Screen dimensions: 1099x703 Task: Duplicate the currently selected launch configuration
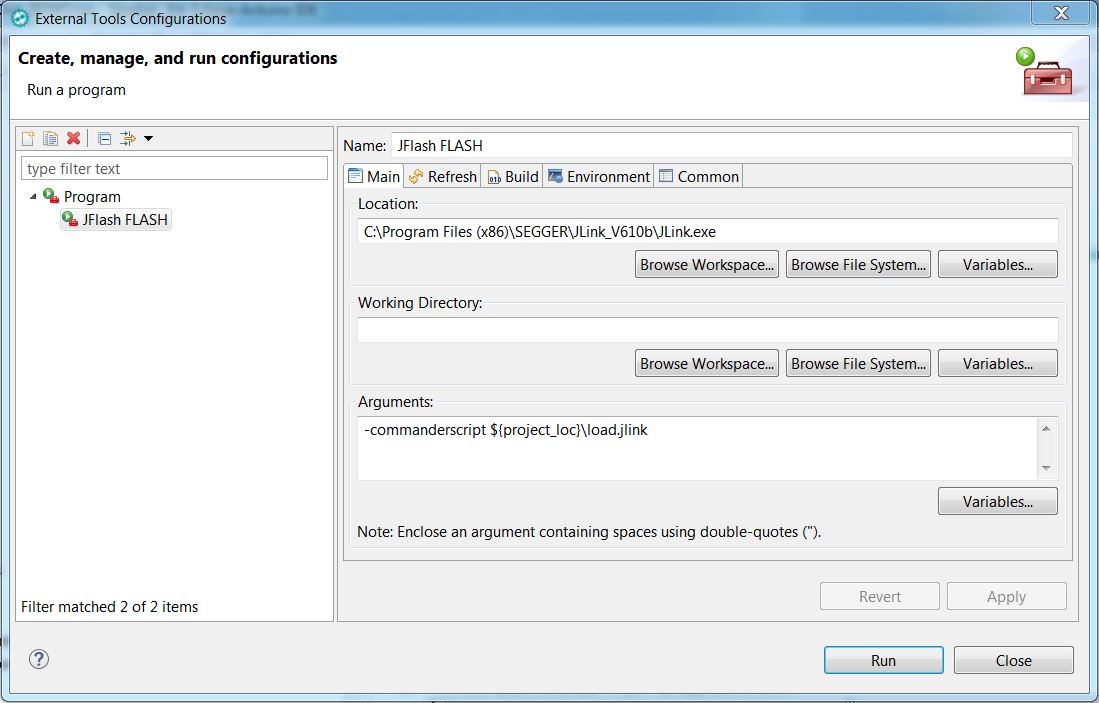point(51,138)
